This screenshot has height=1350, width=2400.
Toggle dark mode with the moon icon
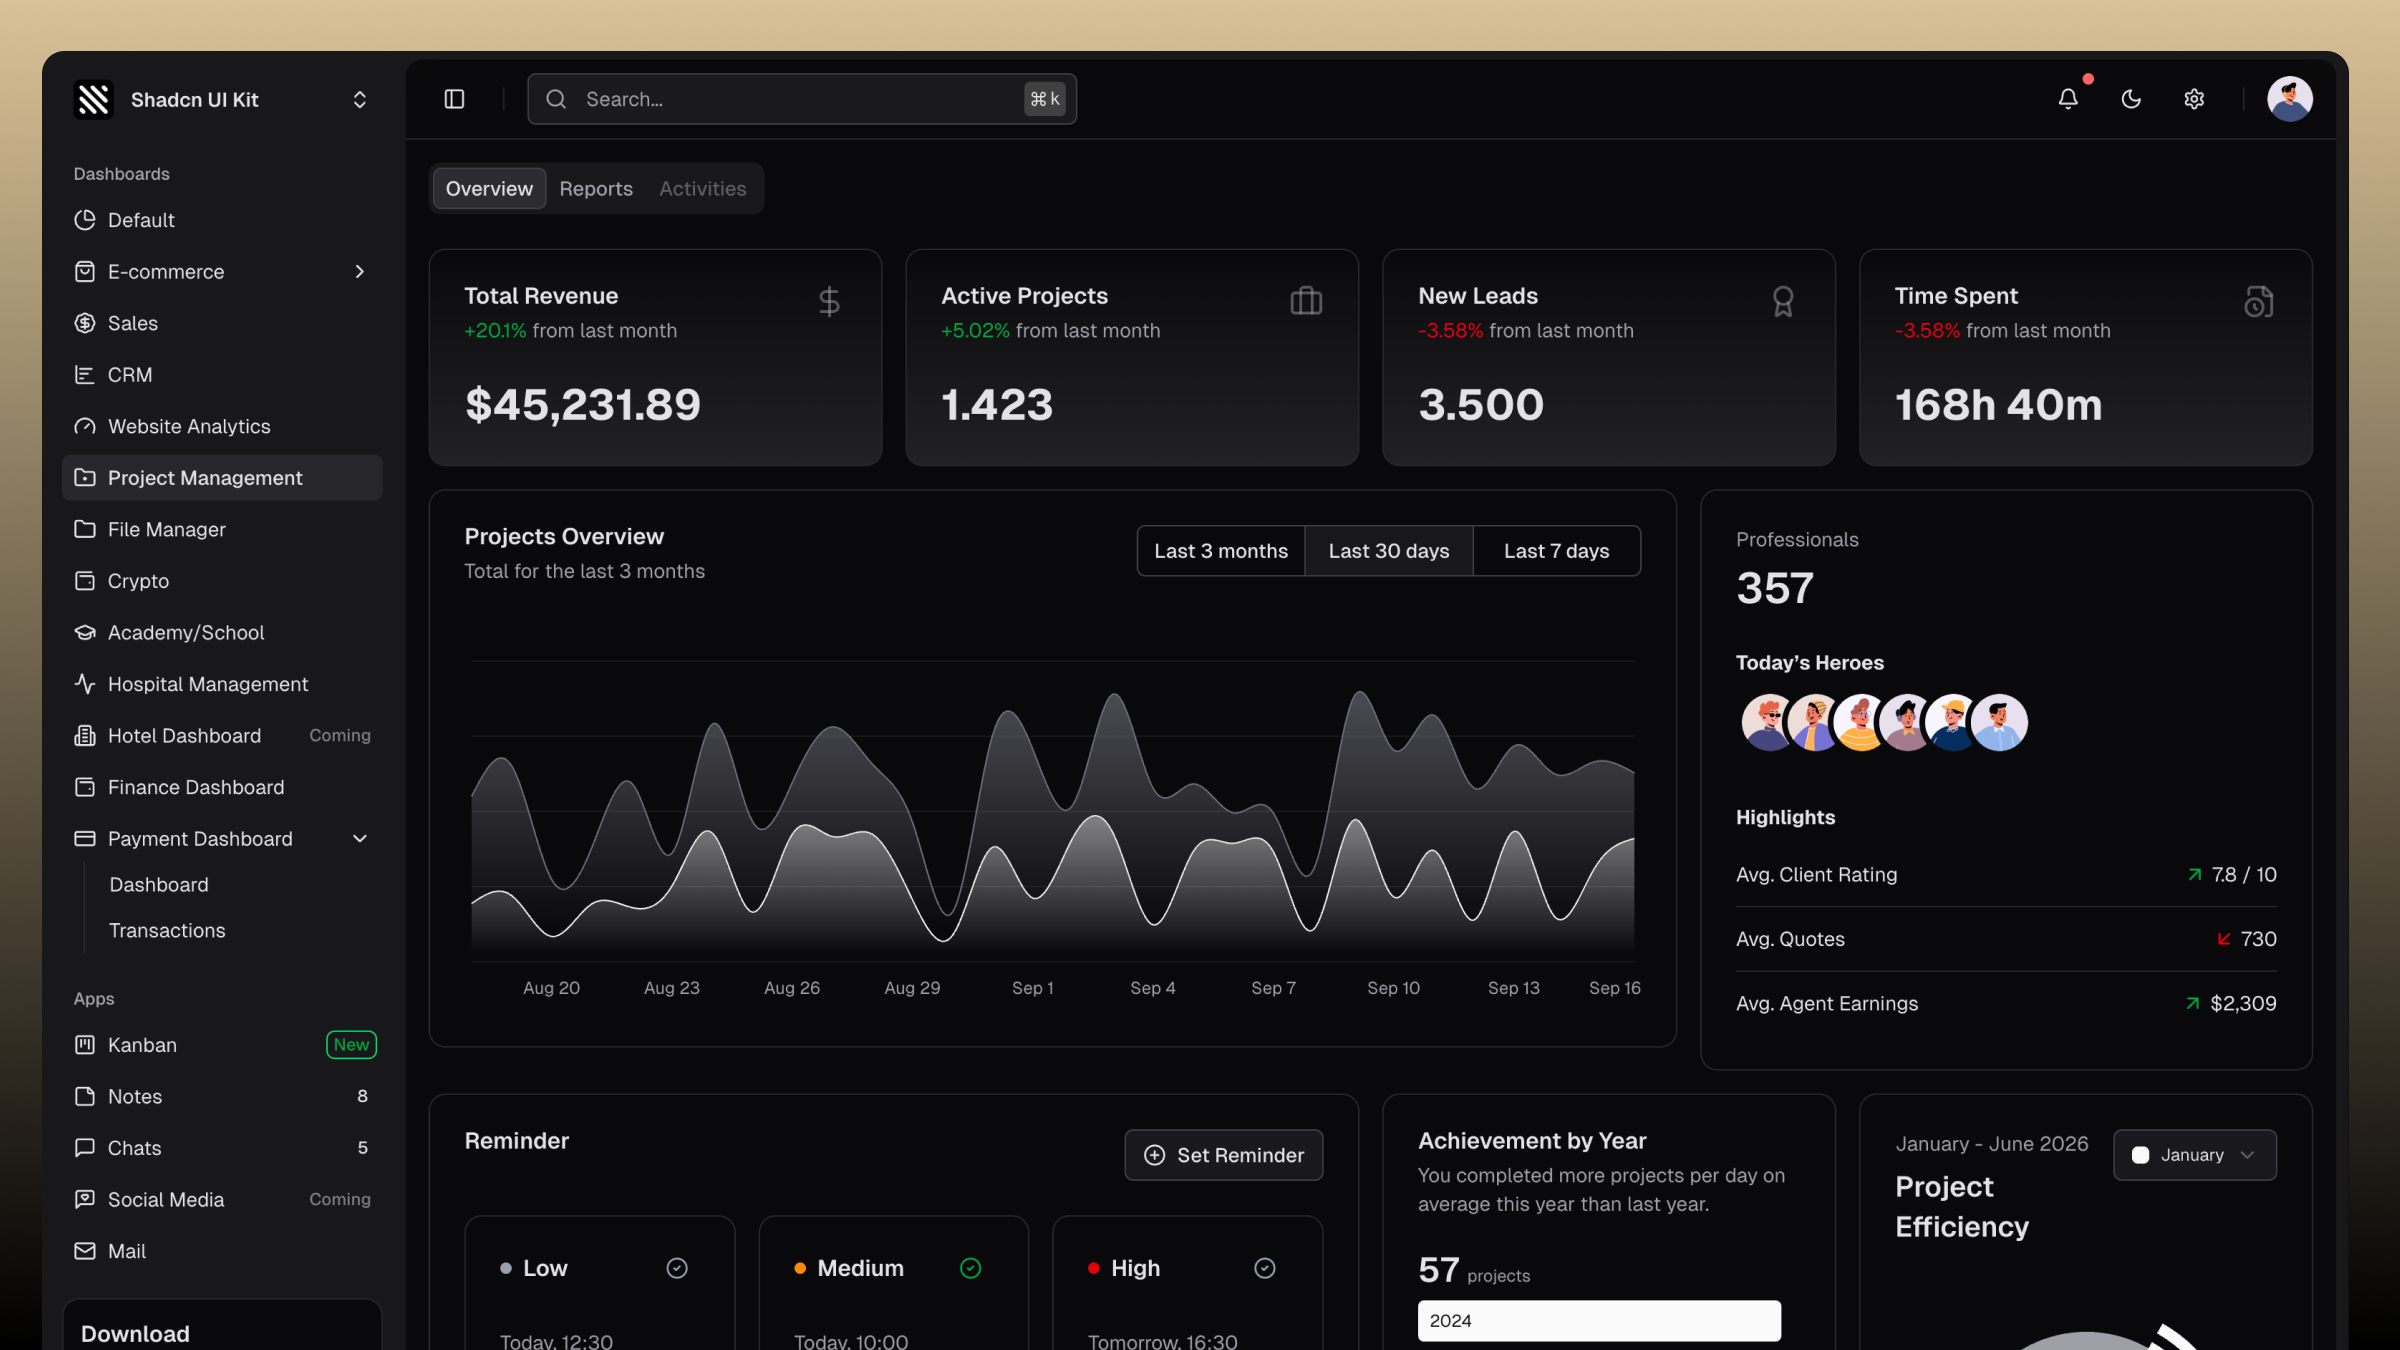click(x=2131, y=98)
